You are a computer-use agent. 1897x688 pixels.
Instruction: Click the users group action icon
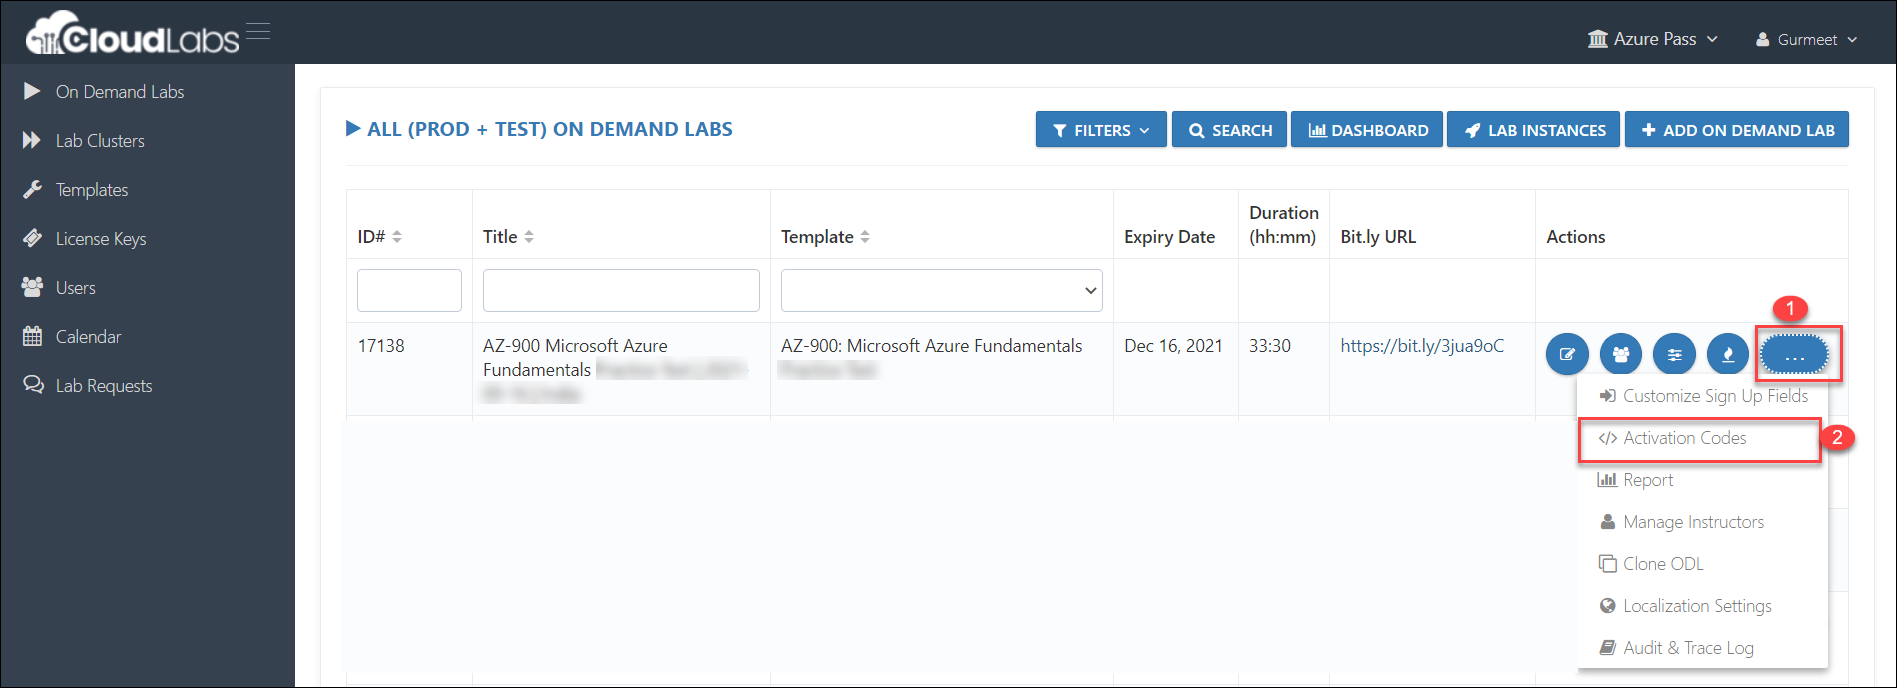pos(1621,354)
